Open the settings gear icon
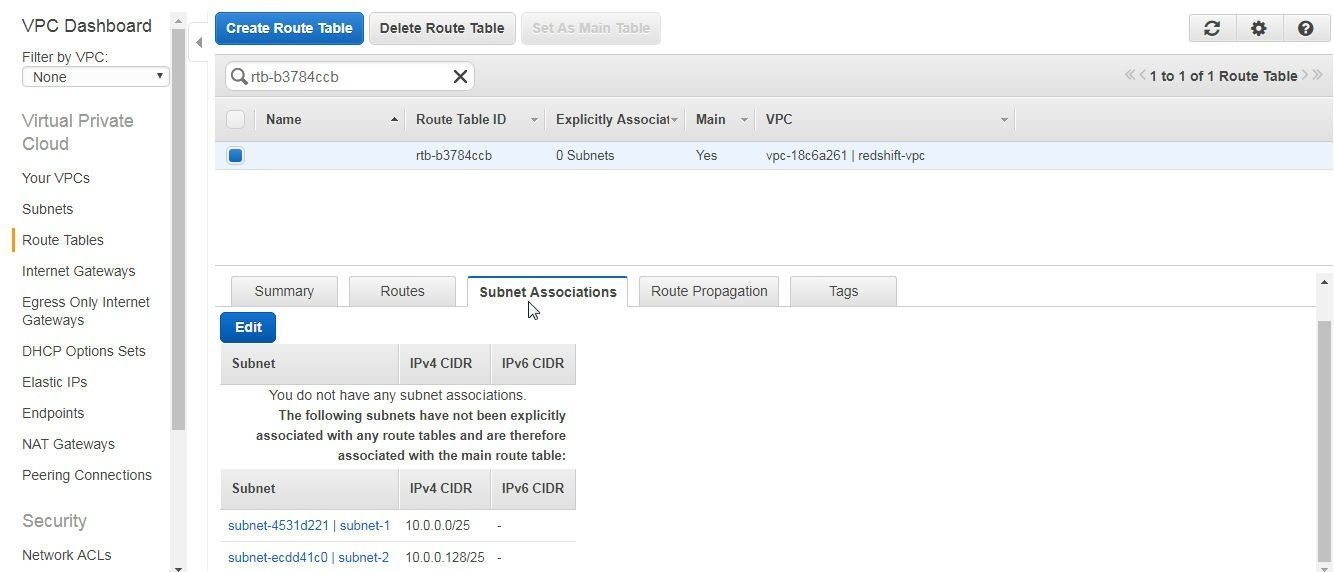Image resolution: width=1334 pixels, height=572 pixels. (x=1259, y=28)
